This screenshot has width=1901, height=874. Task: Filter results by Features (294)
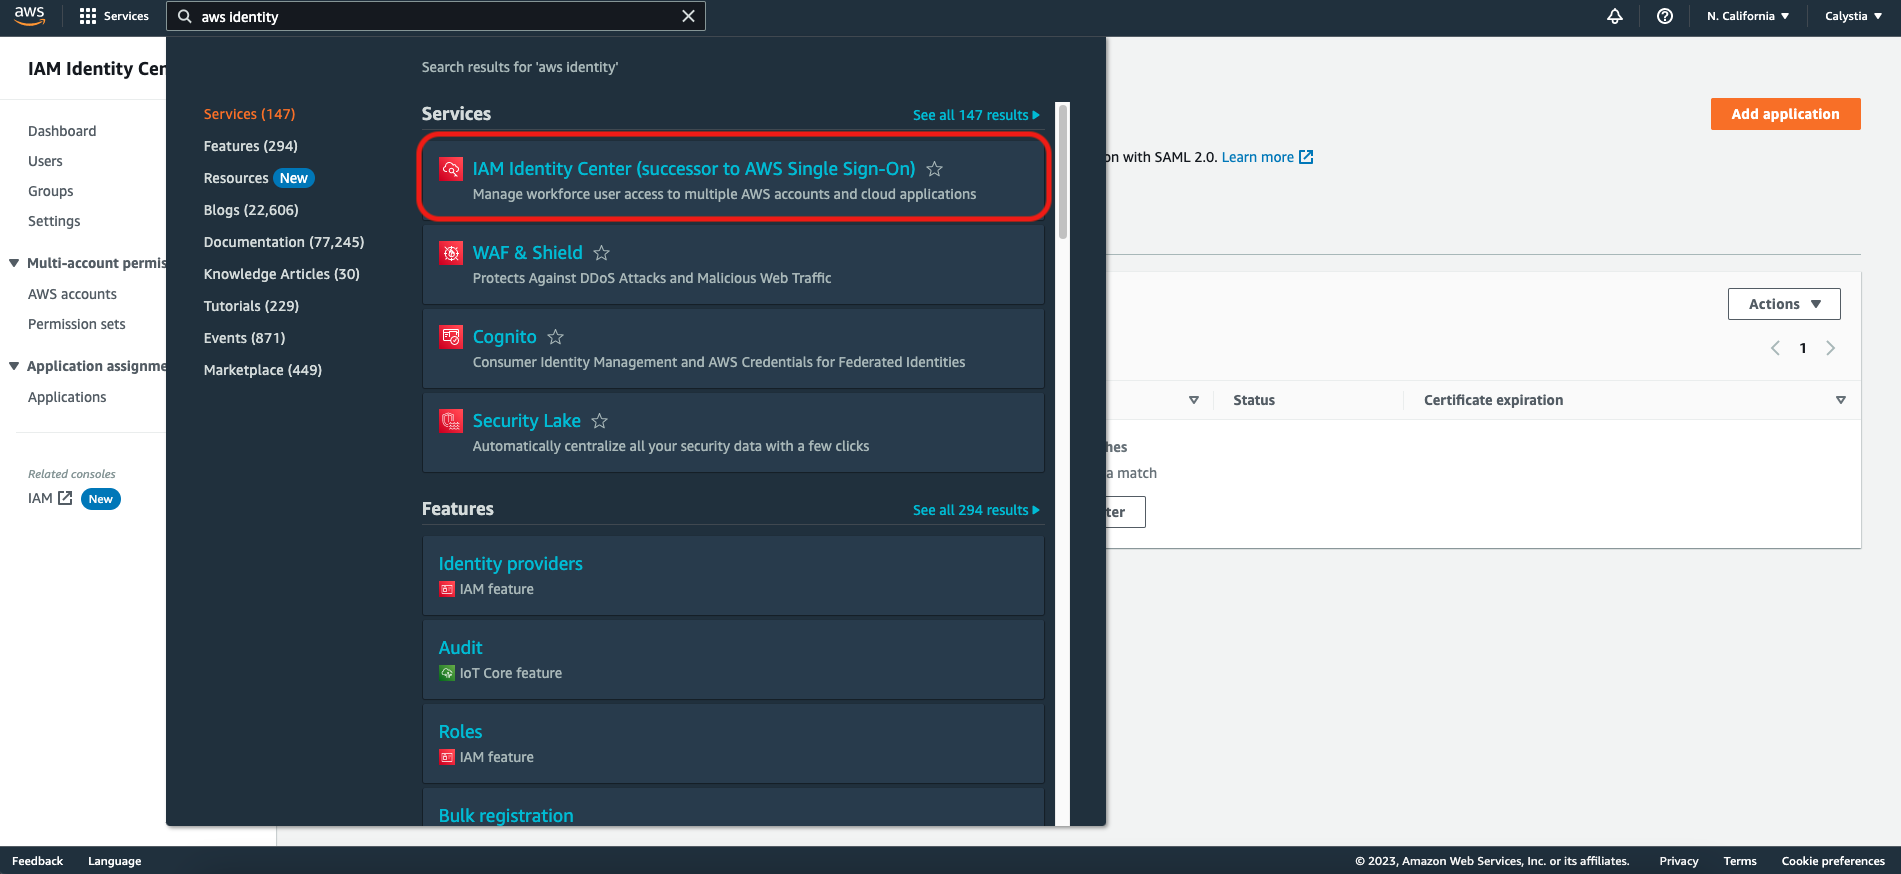coord(250,146)
